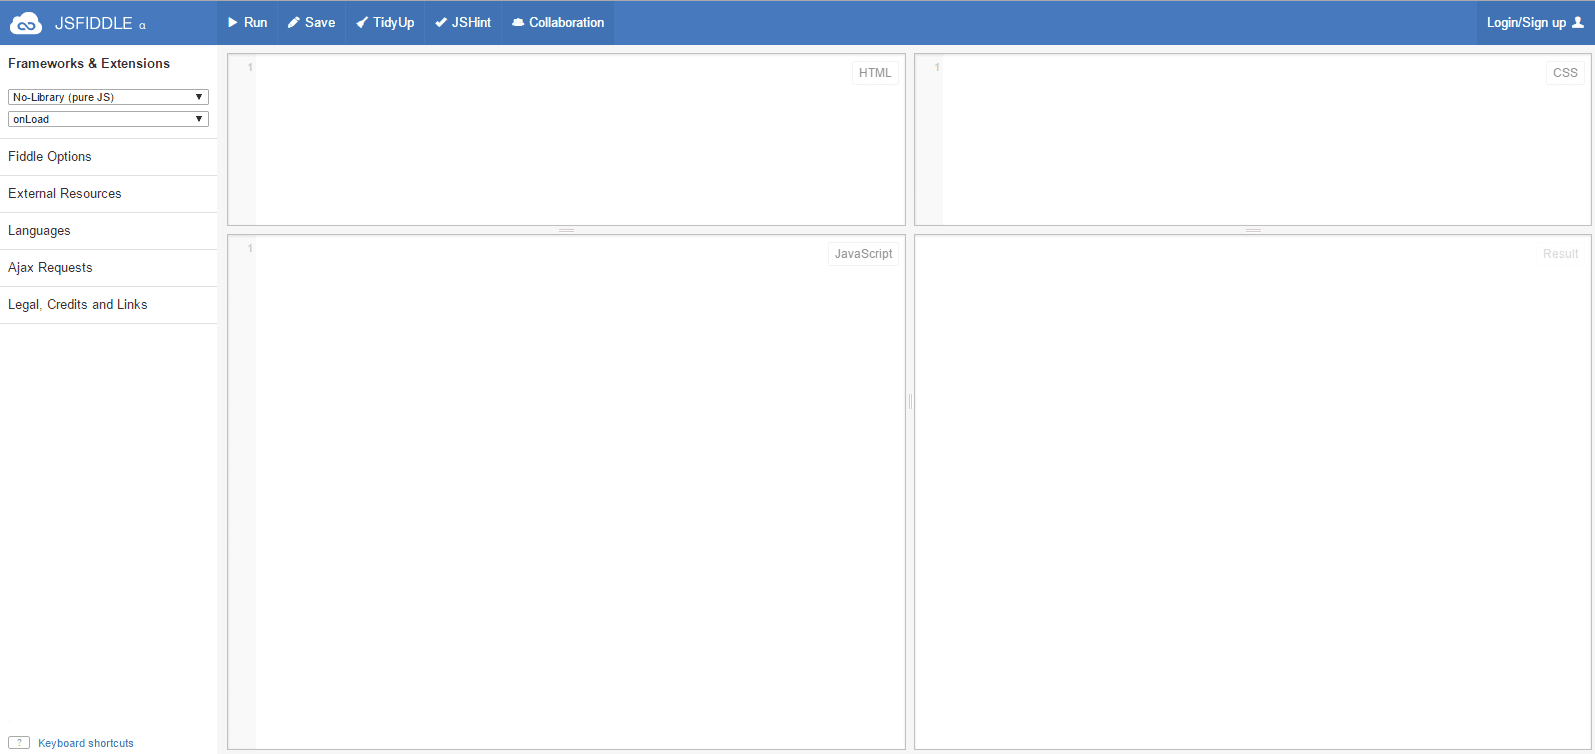Click line number 1 in HTML editor

(250, 67)
